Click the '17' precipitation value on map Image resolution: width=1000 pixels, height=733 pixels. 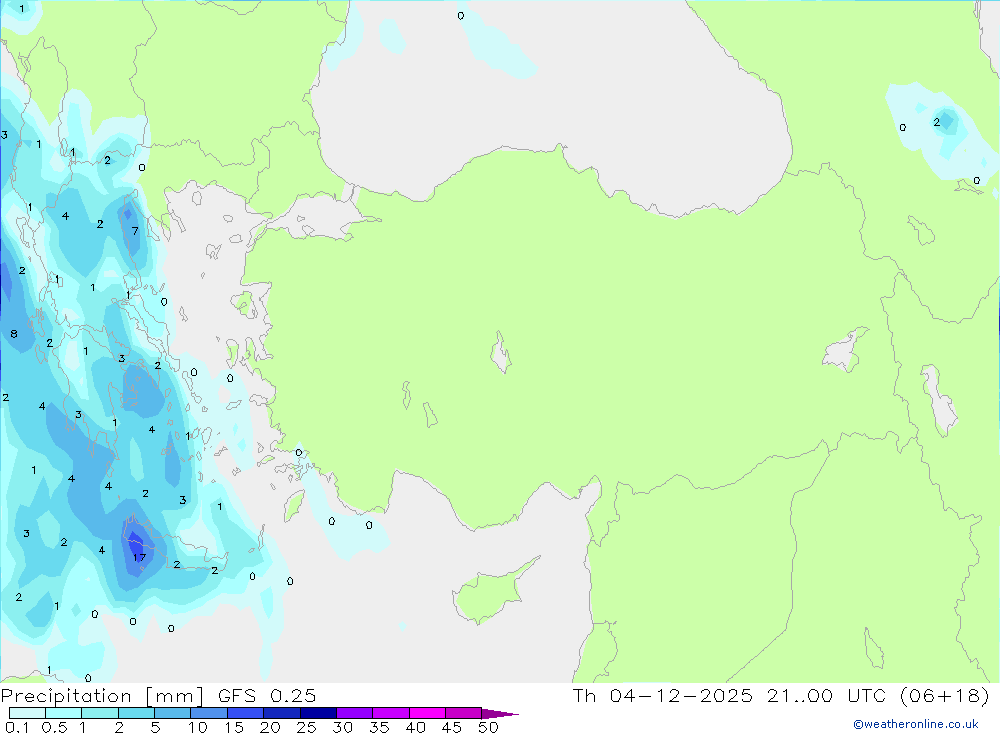click(x=139, y=557)
